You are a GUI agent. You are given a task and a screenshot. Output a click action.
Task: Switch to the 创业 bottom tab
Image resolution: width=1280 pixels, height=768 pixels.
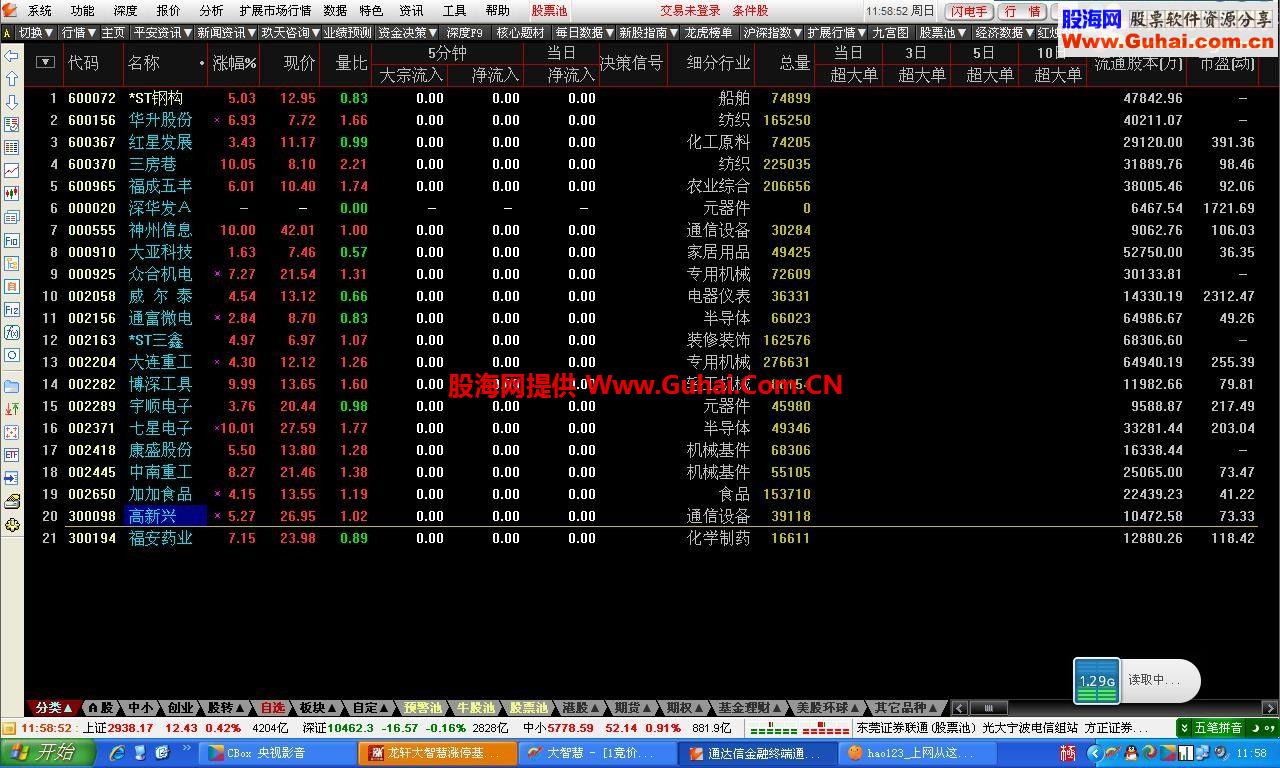click(x=180, y=708)
